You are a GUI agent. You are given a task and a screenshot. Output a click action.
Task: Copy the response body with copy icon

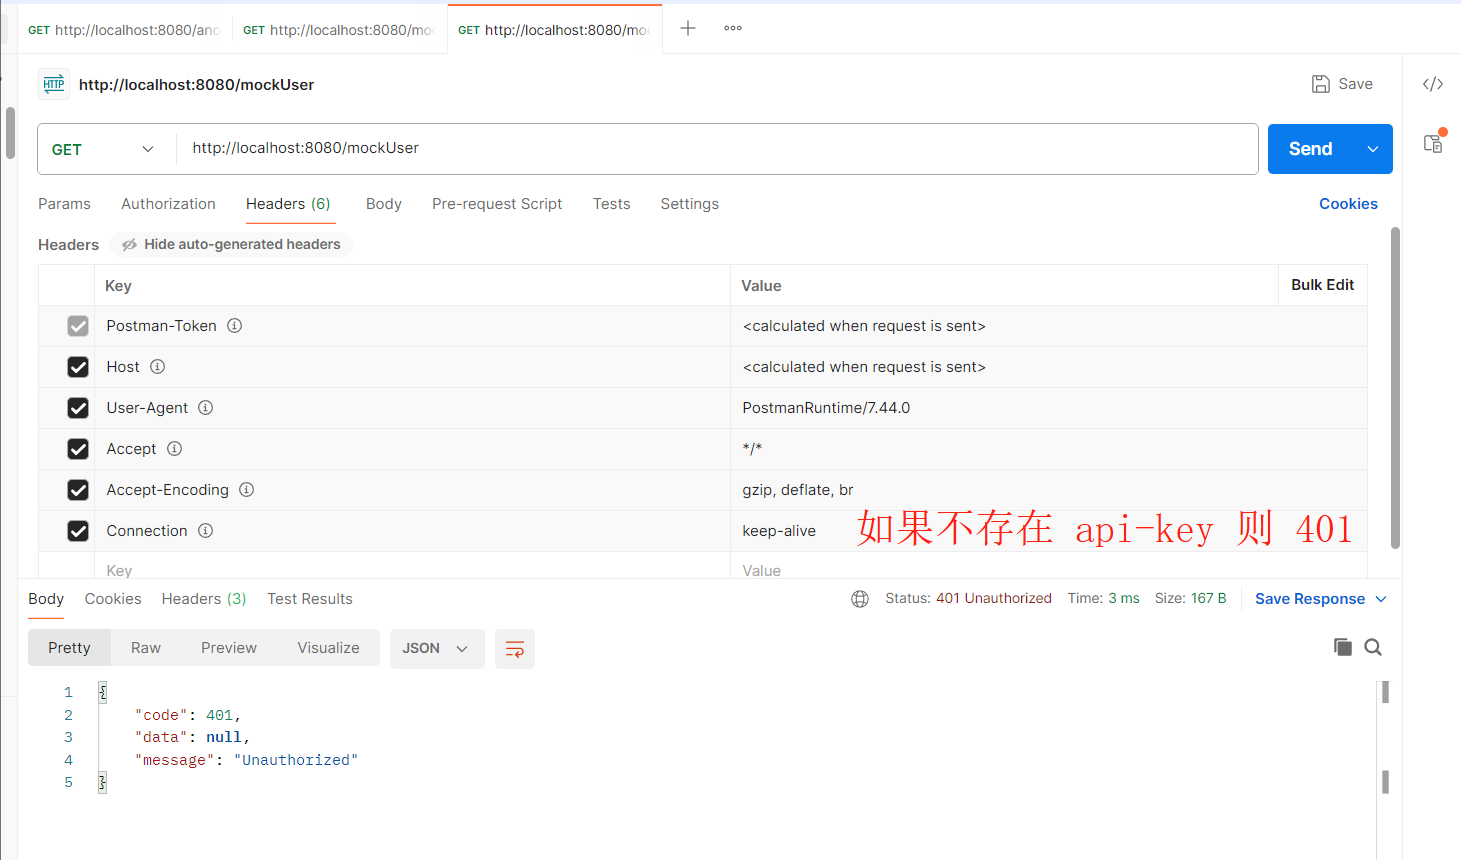click(1342, 648)
